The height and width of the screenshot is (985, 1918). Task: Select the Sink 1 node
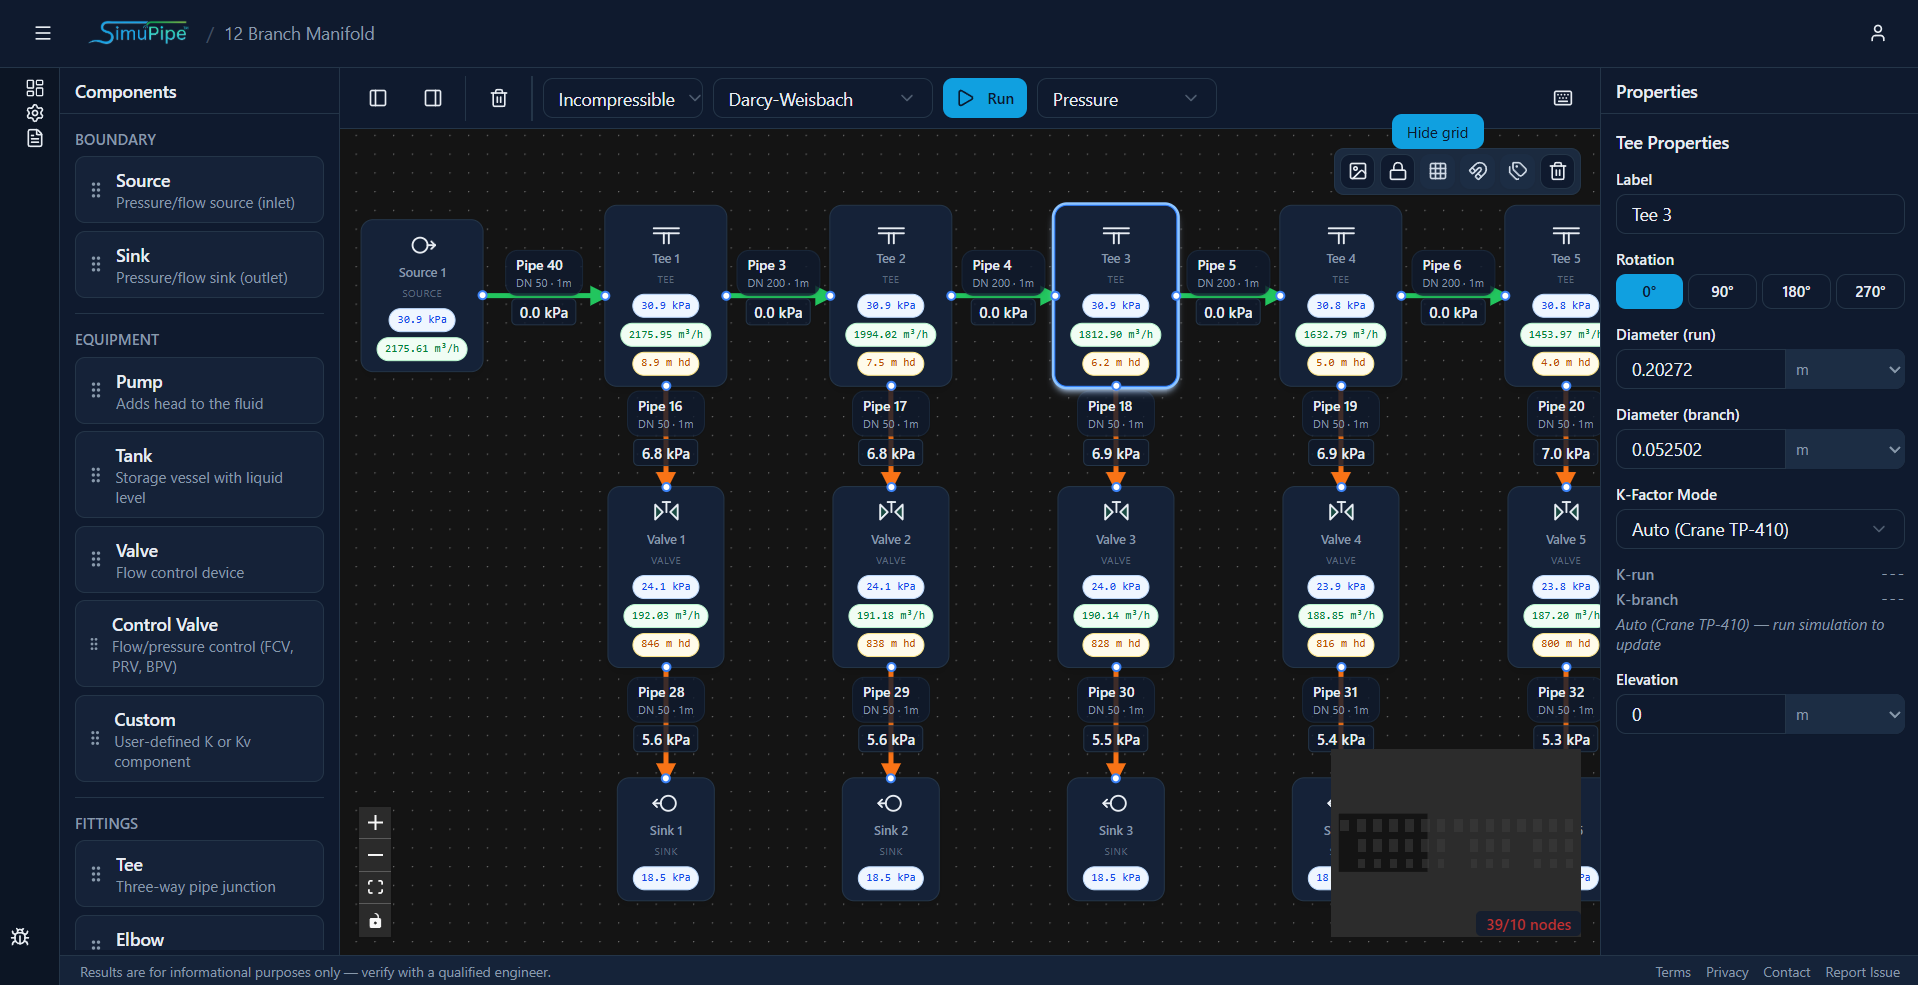pyautogui.click(x=666, y=839)
